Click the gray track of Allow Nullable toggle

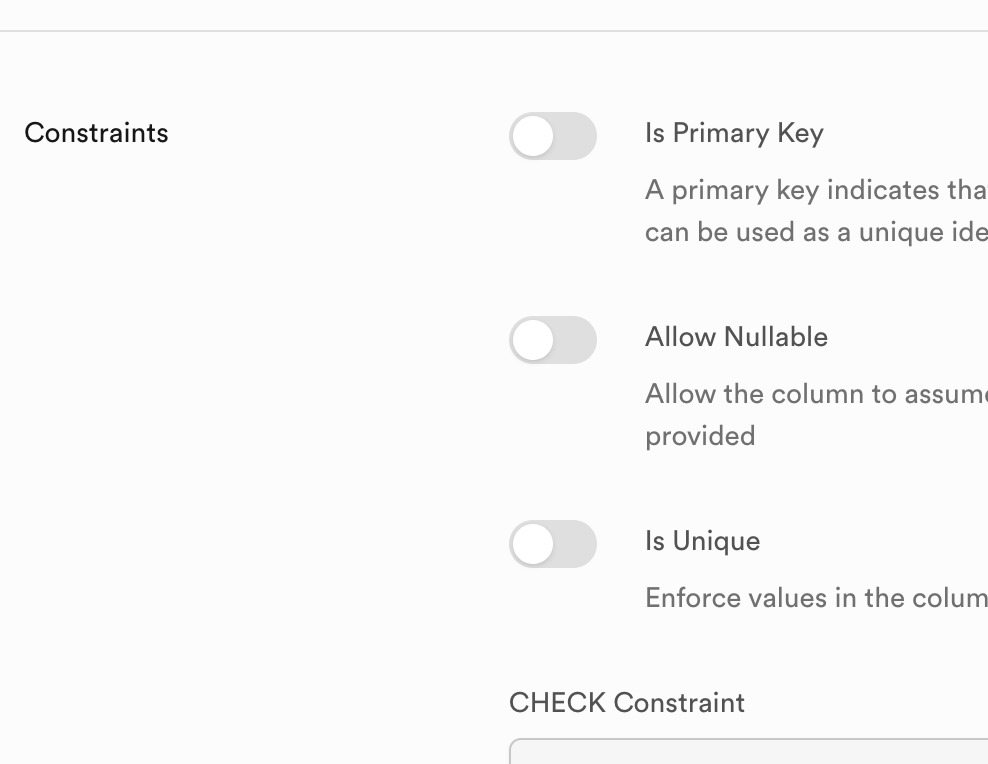(577, 340)
